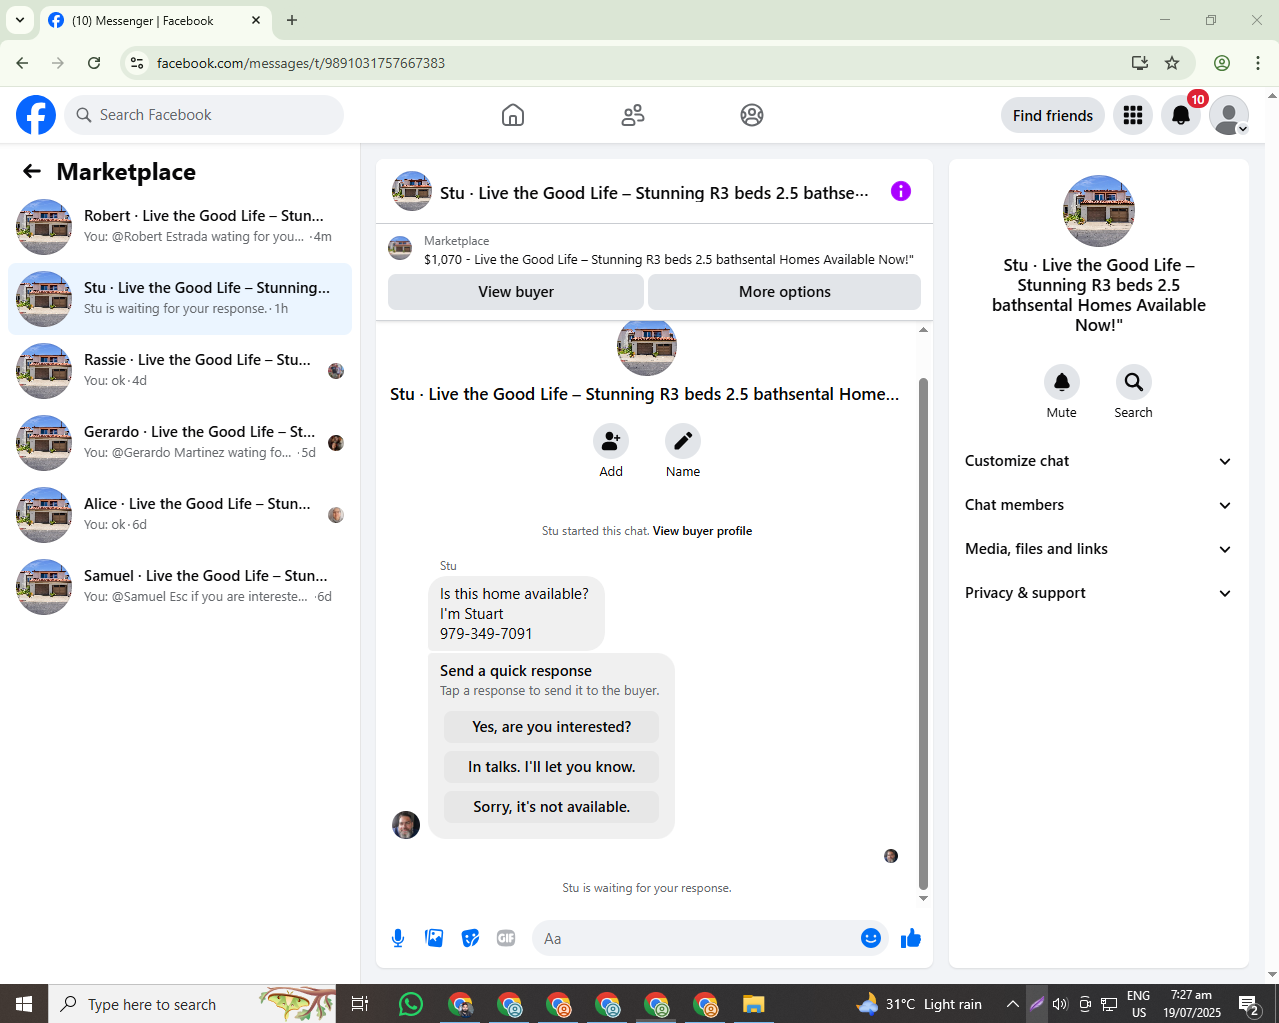Open the Robert conversation

[180, 227]
